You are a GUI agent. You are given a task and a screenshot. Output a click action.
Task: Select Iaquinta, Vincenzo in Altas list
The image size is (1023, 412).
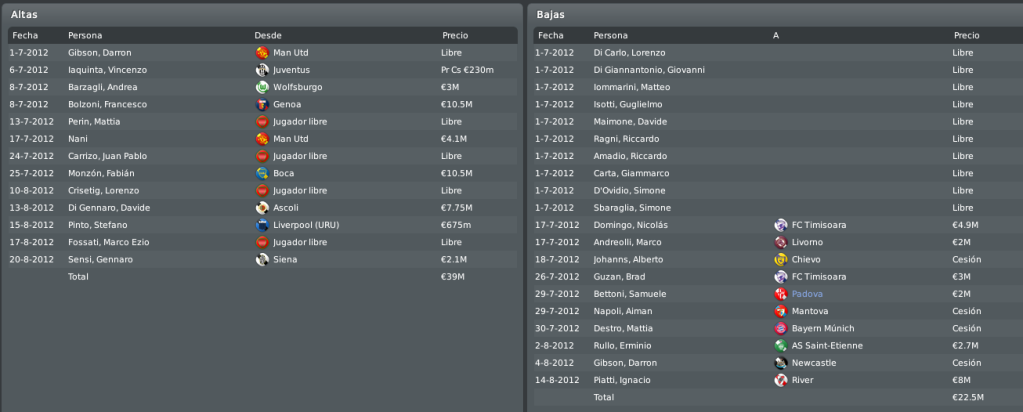click(x=262, y=70)
